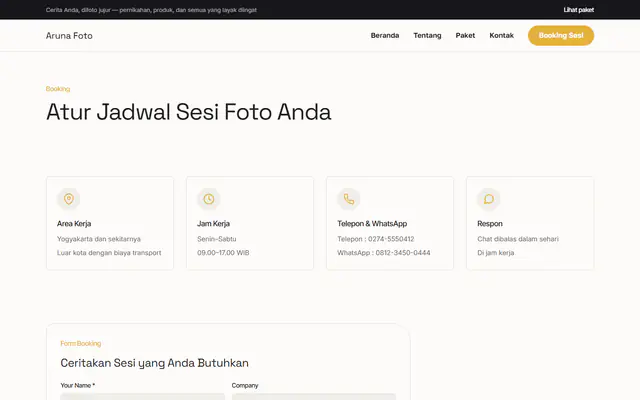This screenshot has width=640, height=400.
Task: Select Kontak in the navigation bar
Action: (x=501, y=36)
